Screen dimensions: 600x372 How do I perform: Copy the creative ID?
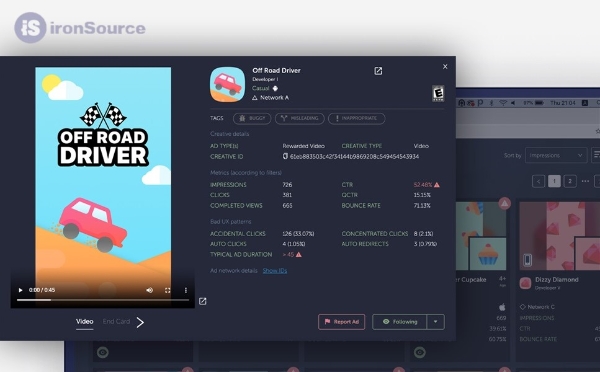(285, 156)
